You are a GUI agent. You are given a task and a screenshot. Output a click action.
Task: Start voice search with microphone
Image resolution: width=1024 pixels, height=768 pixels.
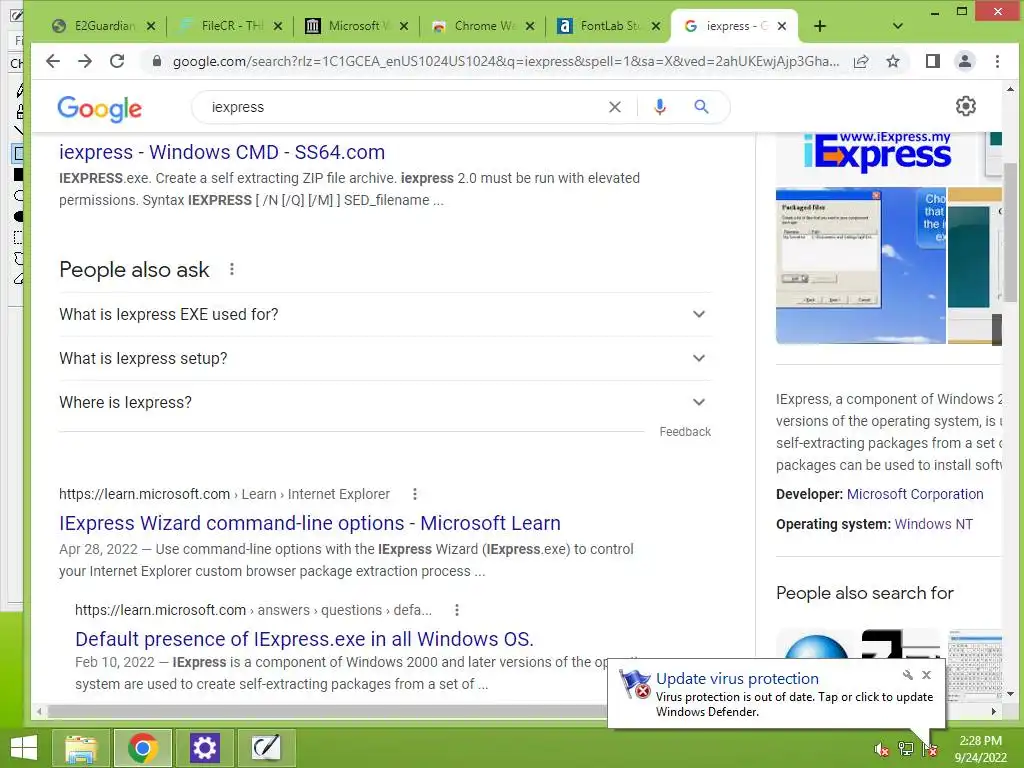coord(660,107)
